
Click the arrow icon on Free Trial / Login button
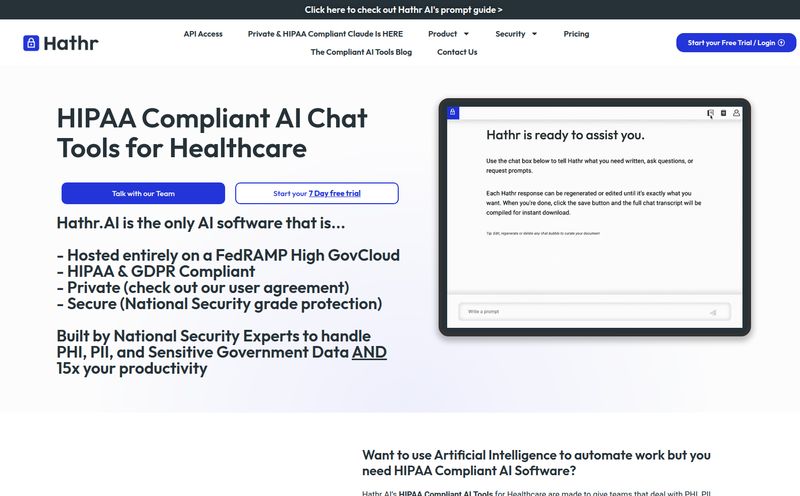tap(781, 43)
